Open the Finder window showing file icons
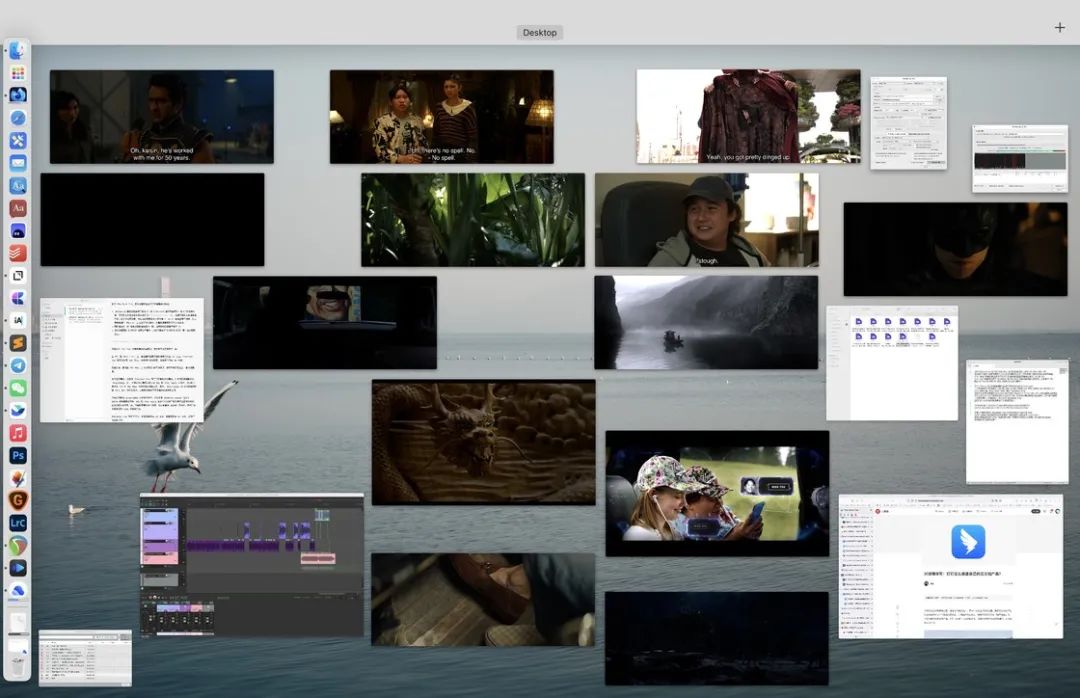The height and width of the screenshot is (698, 1080). coord(891,362)
